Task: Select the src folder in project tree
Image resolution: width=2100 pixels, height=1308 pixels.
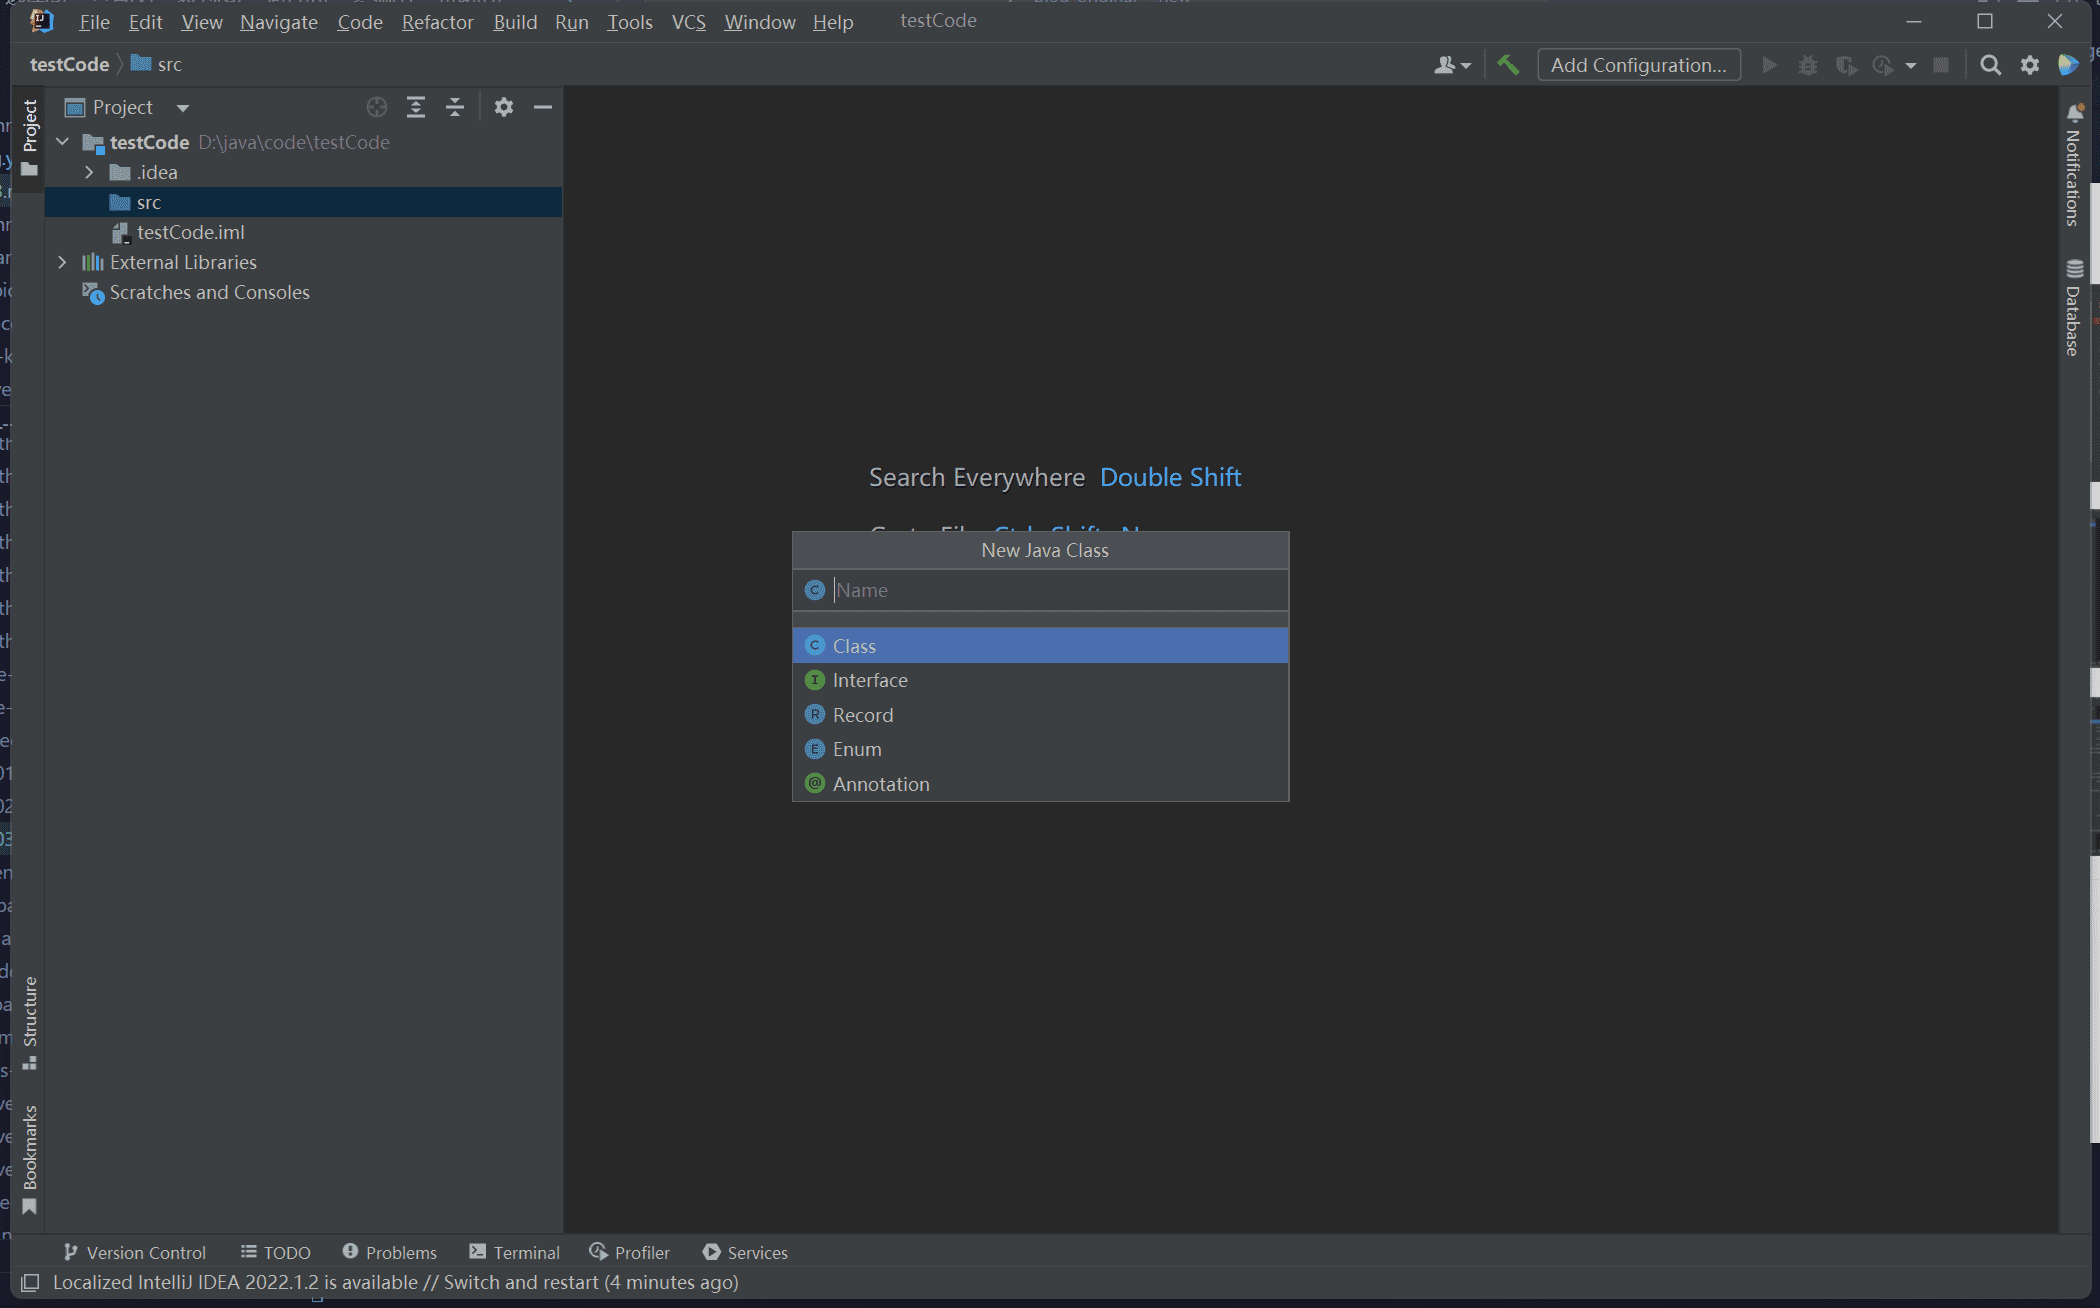Action: (x=304, y=202)
